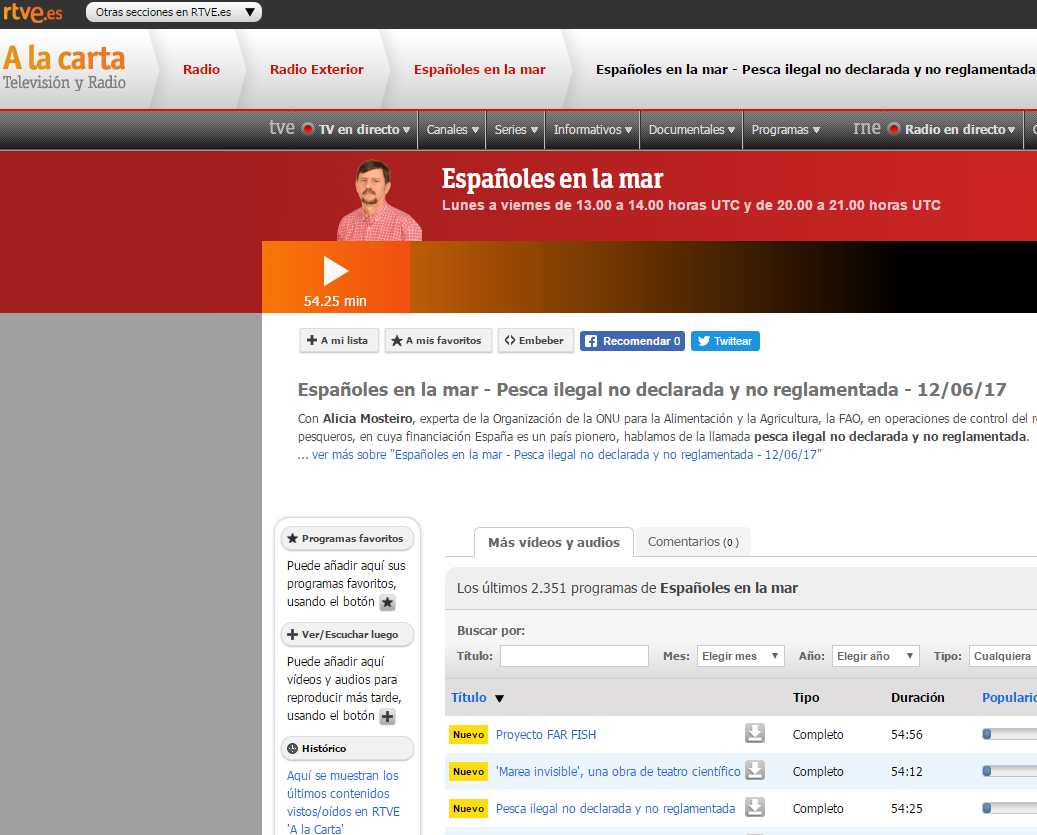Recommend the episode on Facebook

632,341
